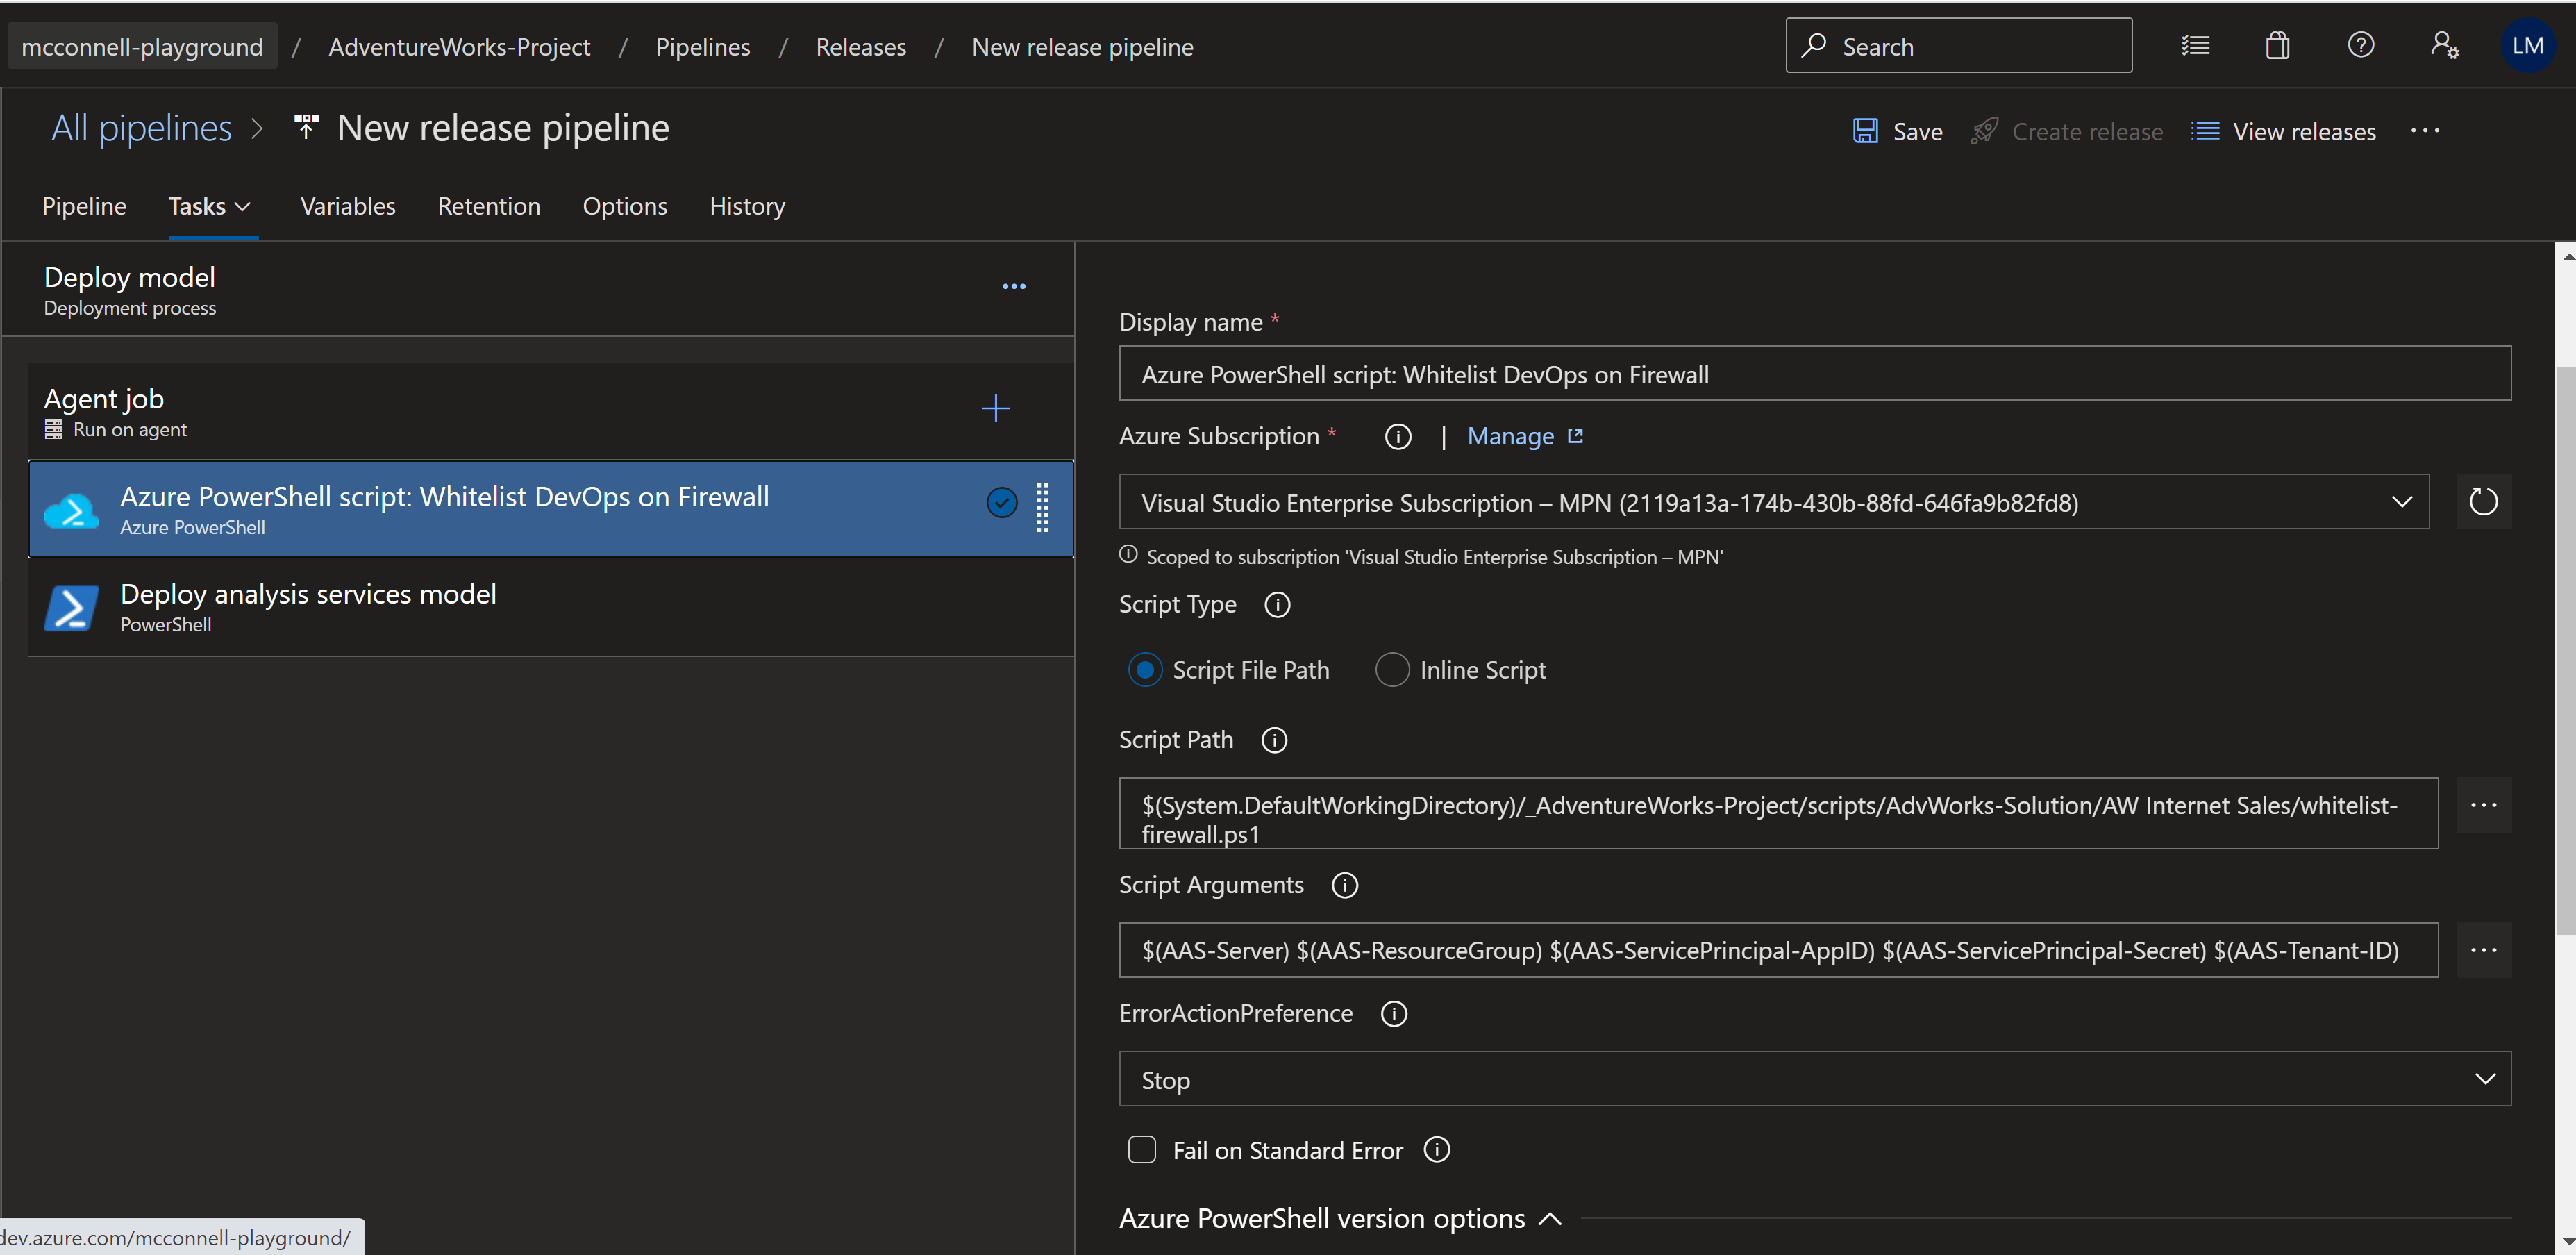Select the Agent job row
This screenshot has height=1255, width=2576.
click(x=550, y=411)
